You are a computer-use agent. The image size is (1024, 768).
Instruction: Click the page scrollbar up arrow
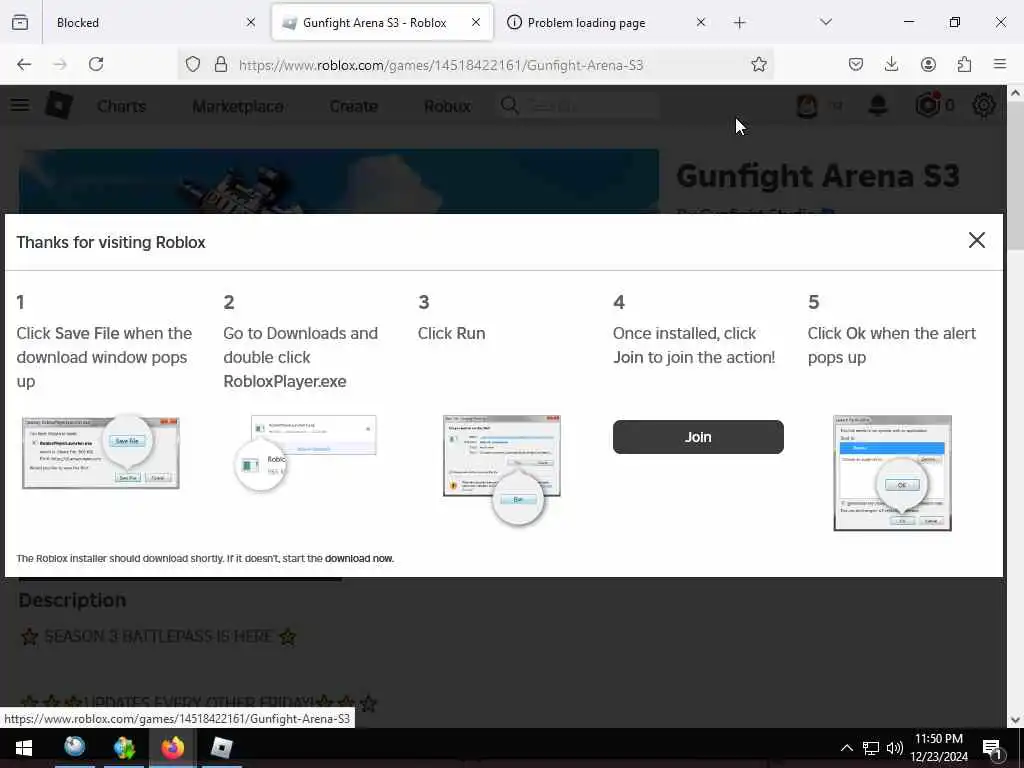click(x=1016, y=93)
